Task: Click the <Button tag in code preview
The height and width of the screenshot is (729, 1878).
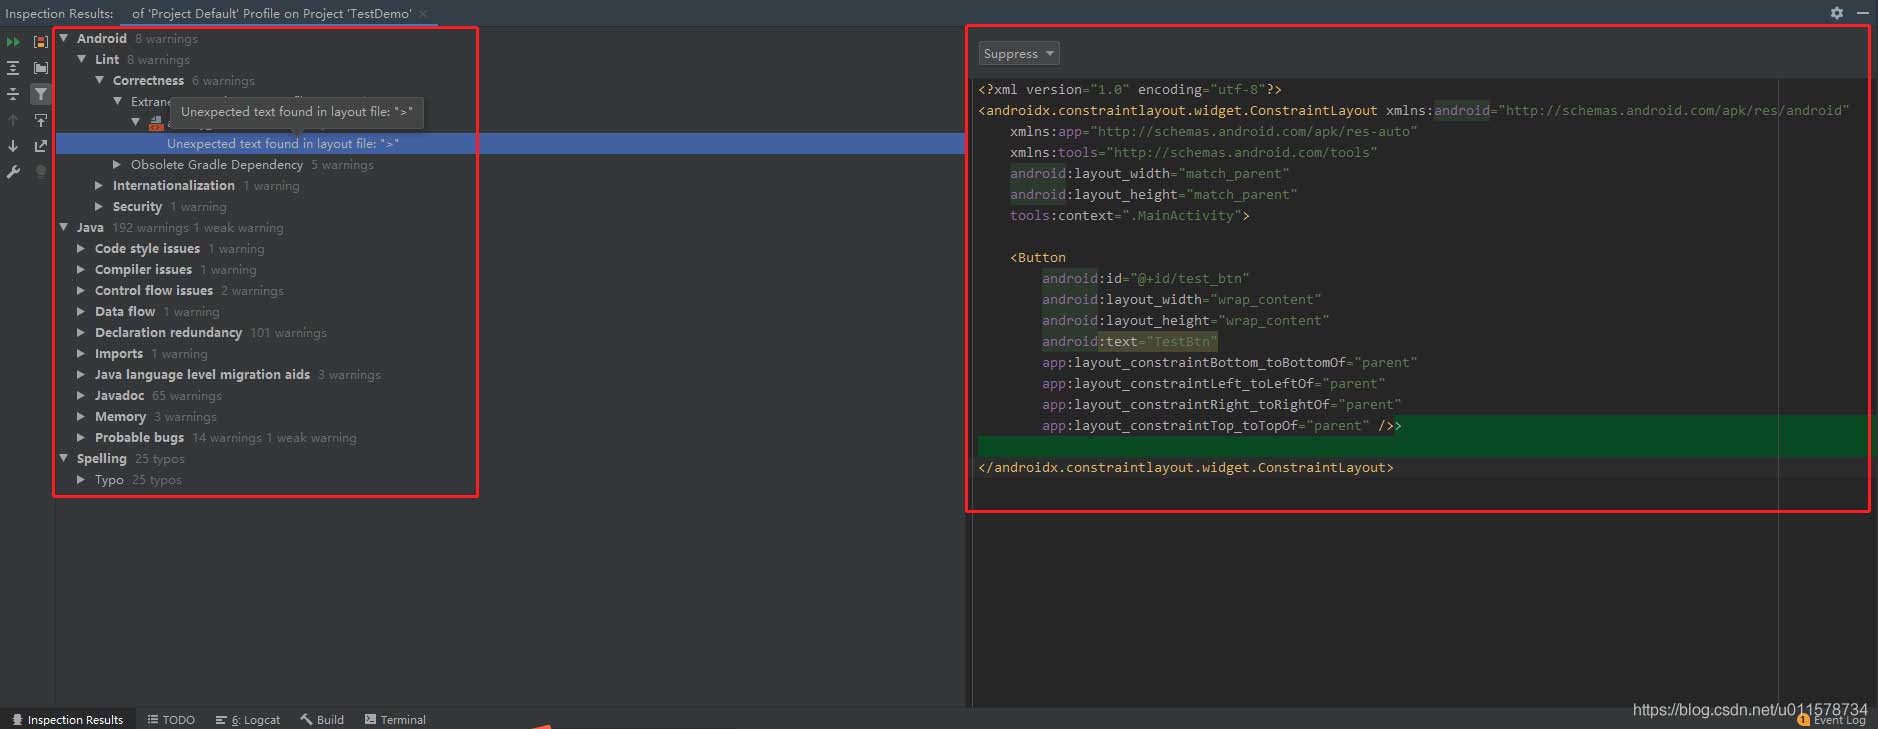Action: [x=1038, y=257]
